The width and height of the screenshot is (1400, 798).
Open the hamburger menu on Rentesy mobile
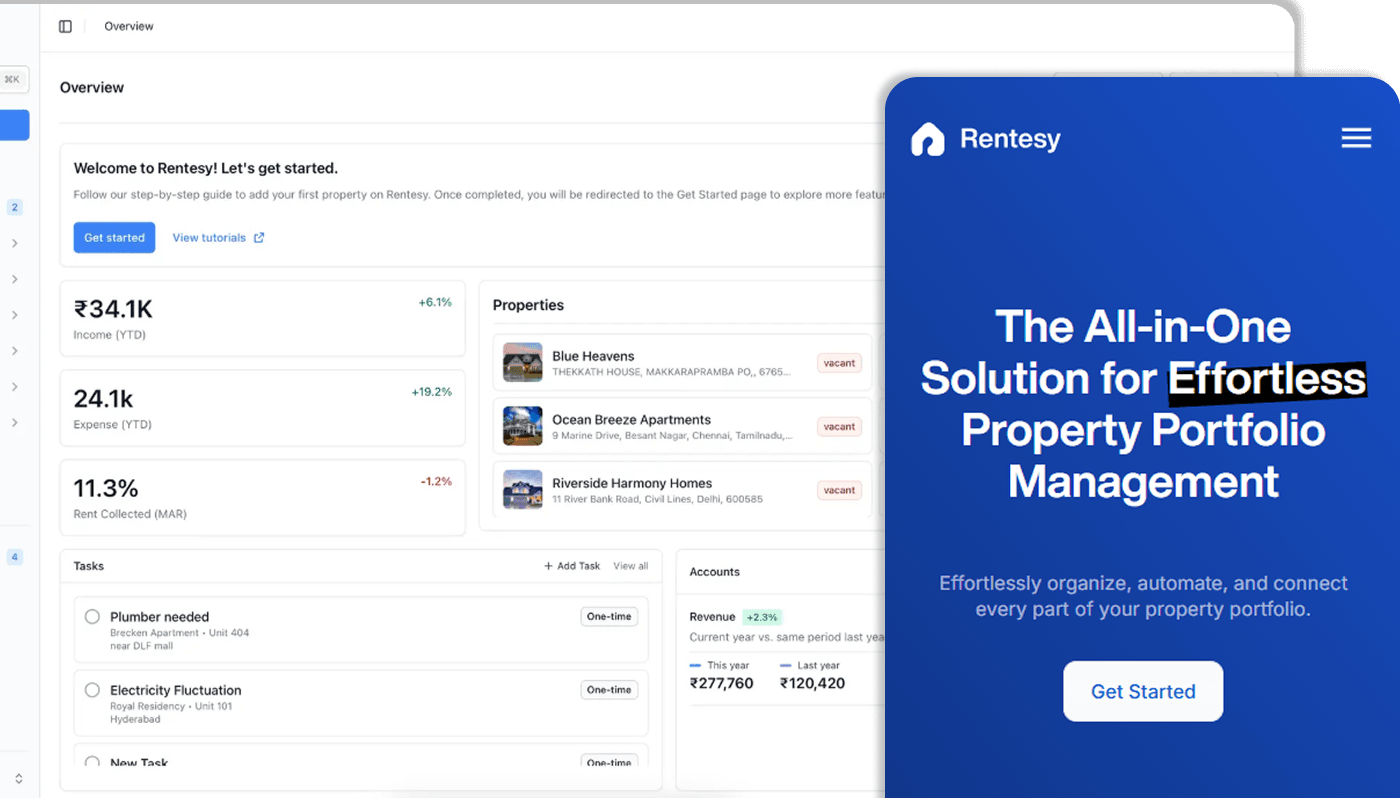(1356, 138)
